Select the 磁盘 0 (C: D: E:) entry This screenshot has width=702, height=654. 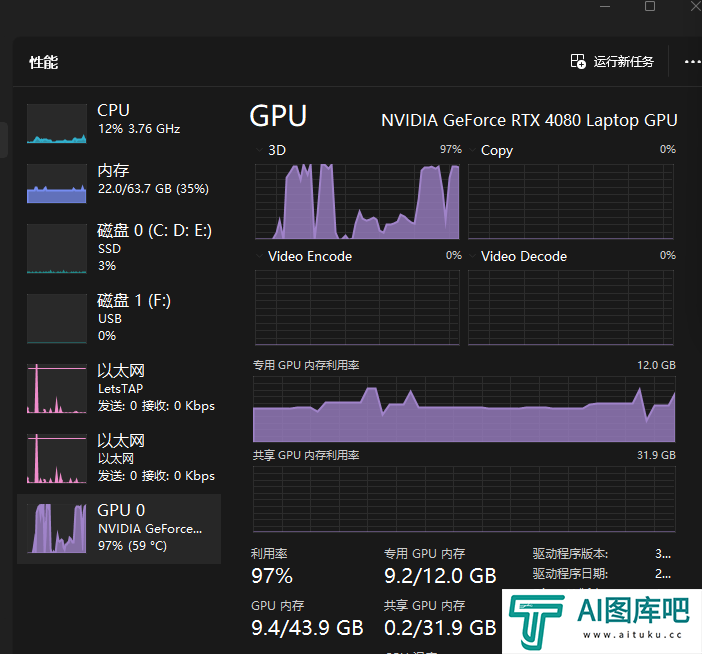coord(119,248)
